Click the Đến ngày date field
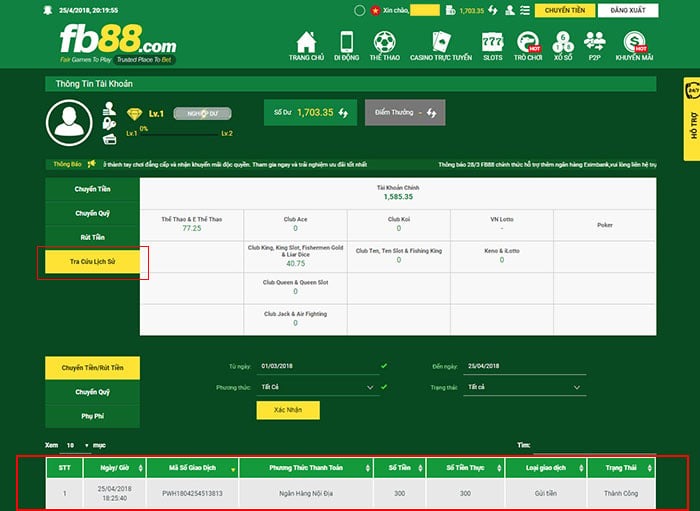Viewport: 700px width, 511px height. pyautogui.click(x=525, y=366)
